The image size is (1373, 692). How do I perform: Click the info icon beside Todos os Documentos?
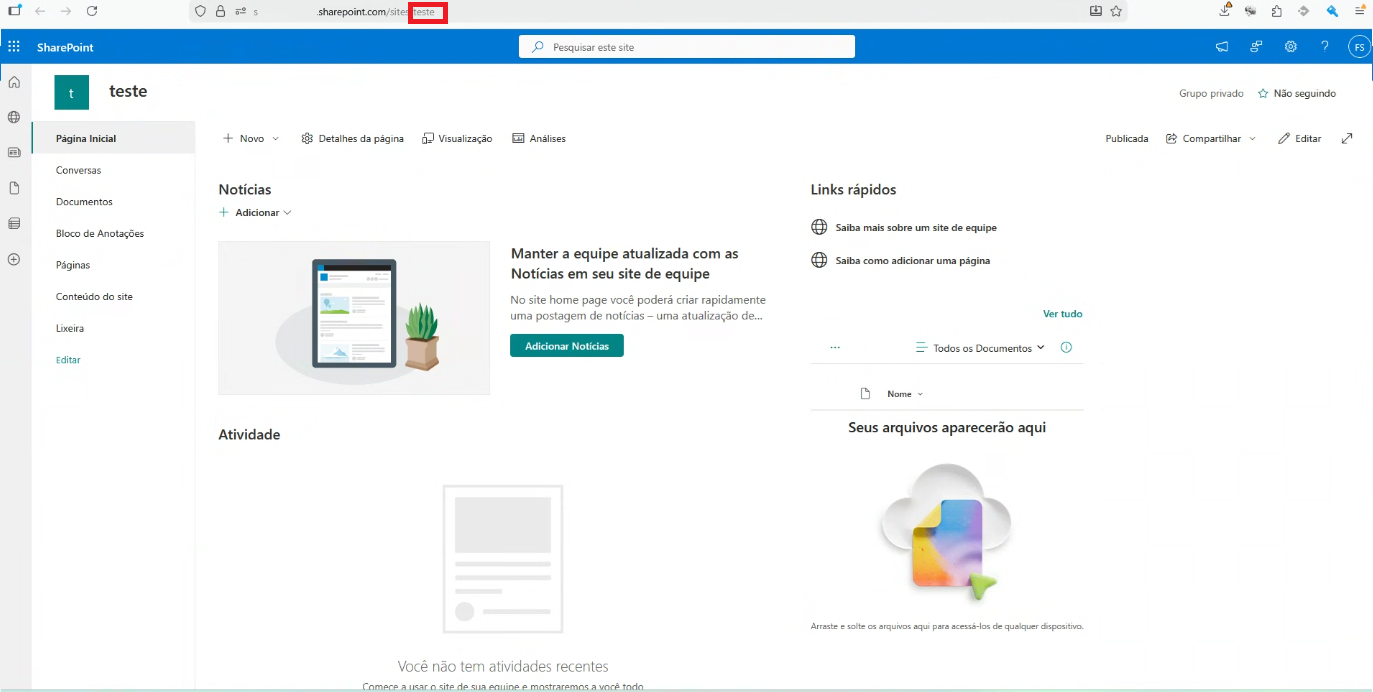coord(1066,348)
